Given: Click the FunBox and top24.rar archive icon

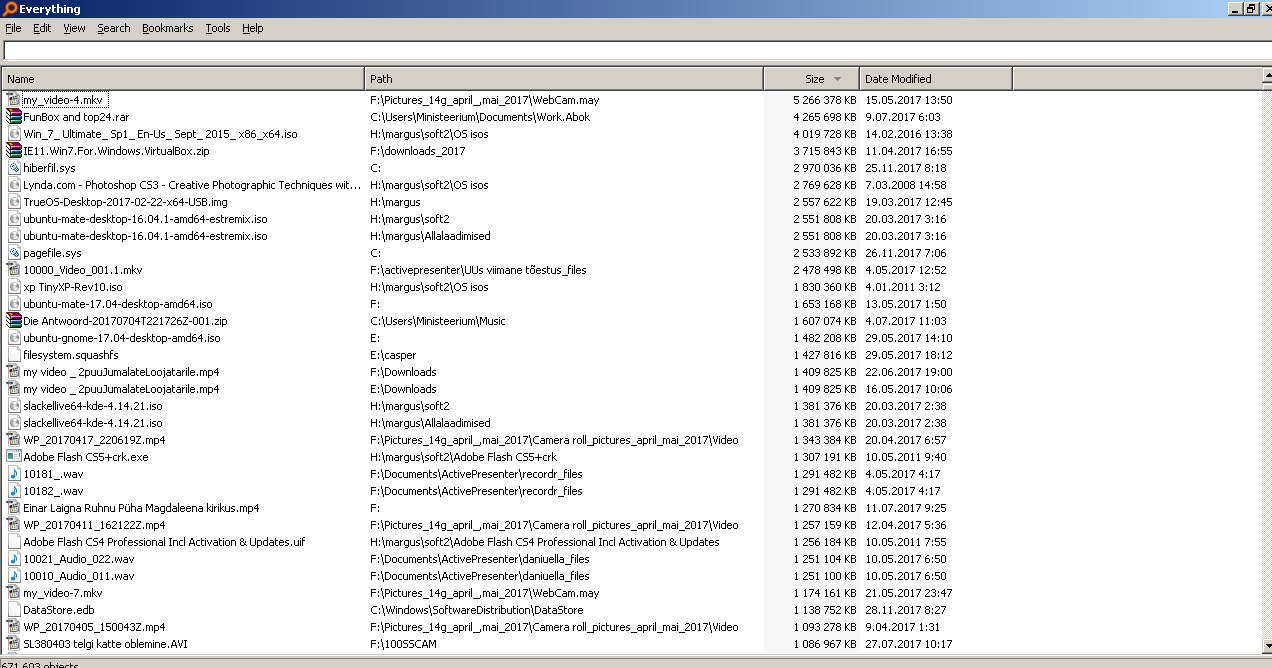Looking at the screenshot, I should point(14,117).
